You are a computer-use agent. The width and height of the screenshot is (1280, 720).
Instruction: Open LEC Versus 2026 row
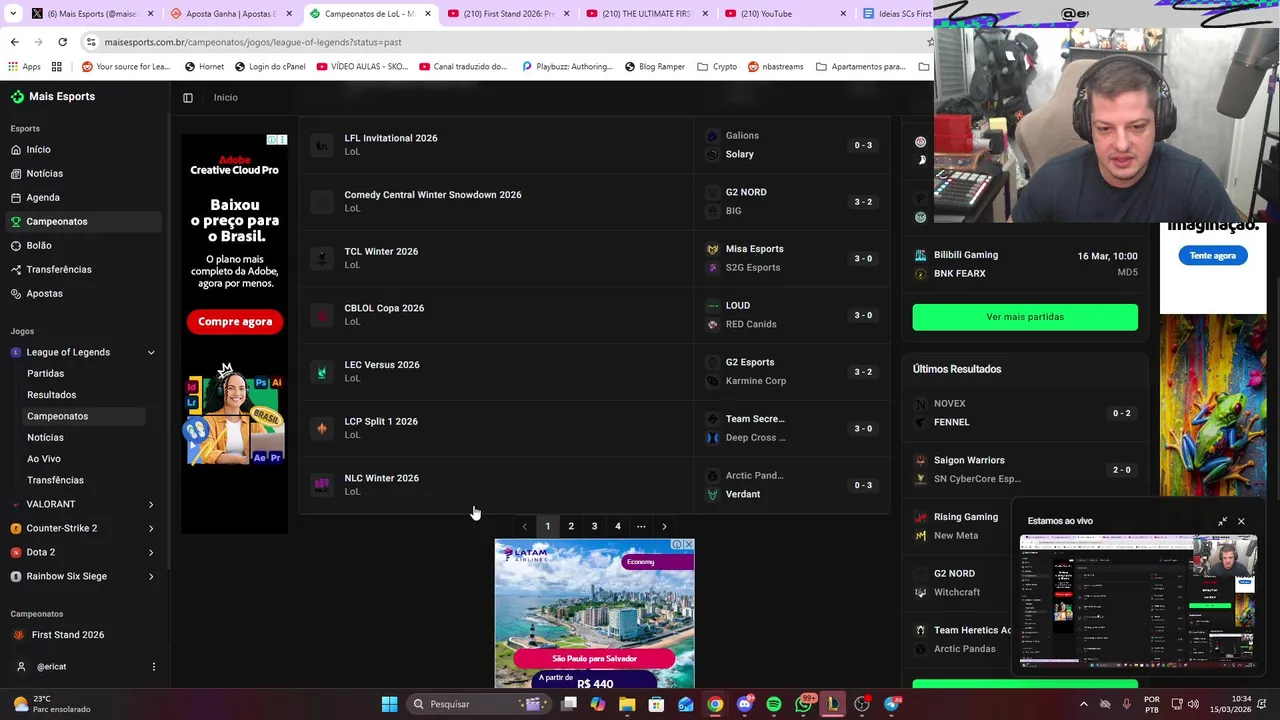(x=594, y=372)
